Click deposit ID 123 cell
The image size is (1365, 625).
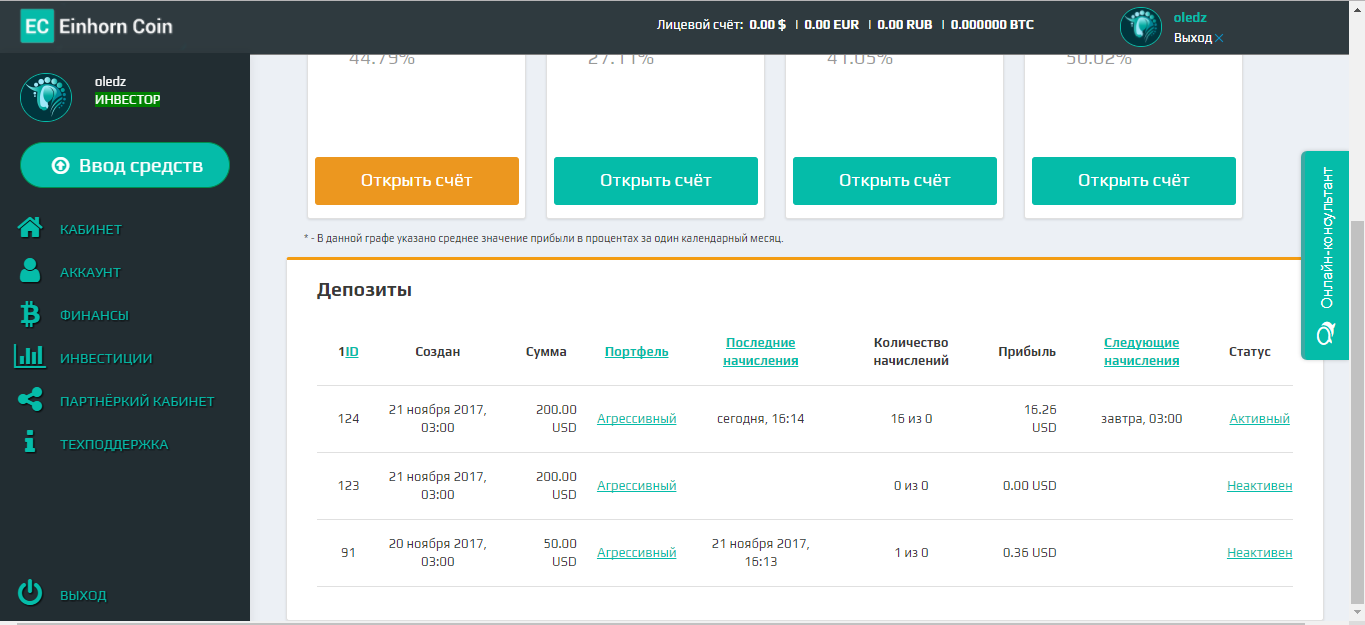tap(348, 486)
